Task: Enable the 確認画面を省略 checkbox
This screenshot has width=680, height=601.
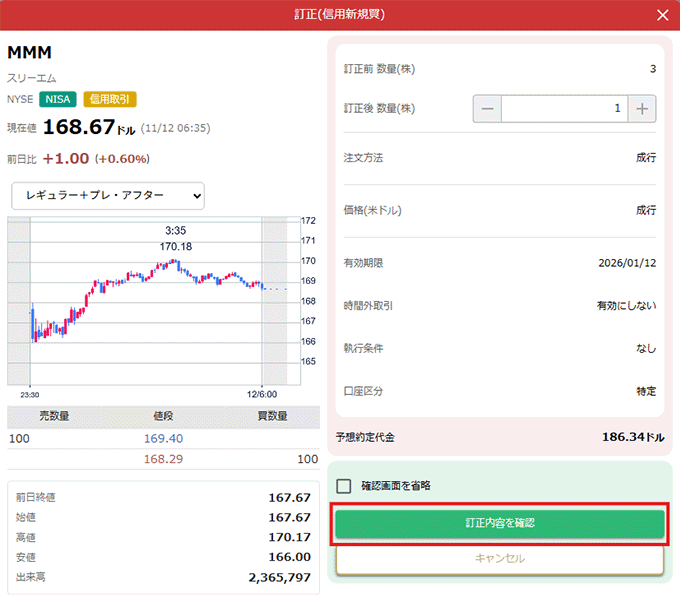Action: 344,486
